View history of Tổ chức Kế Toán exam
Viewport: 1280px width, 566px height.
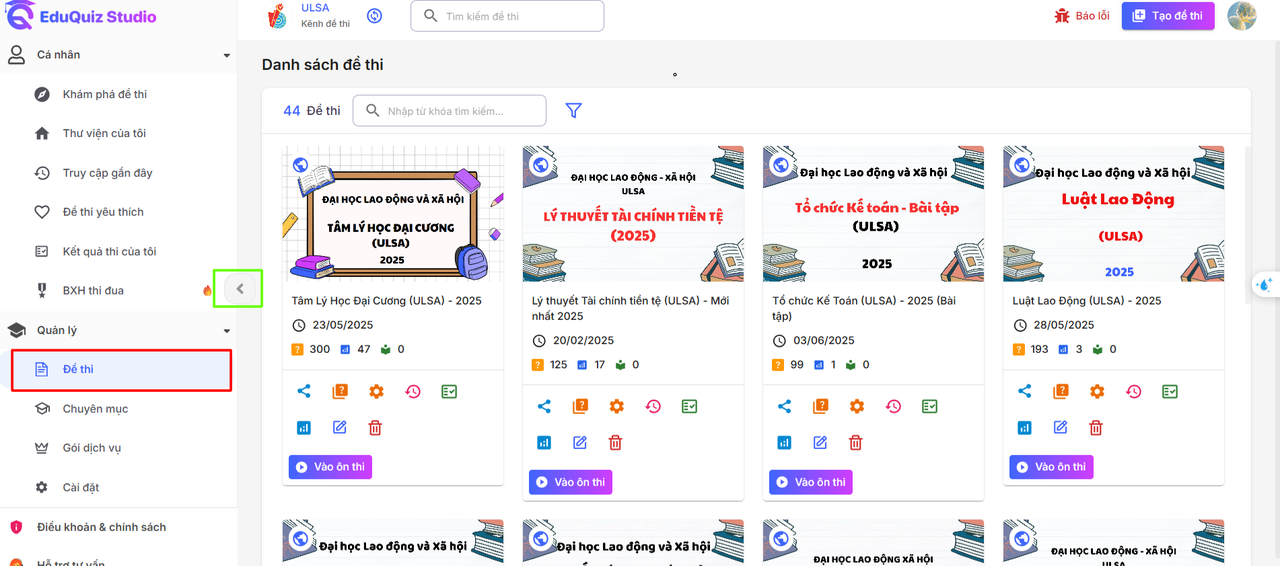click(x=893, y=406)
